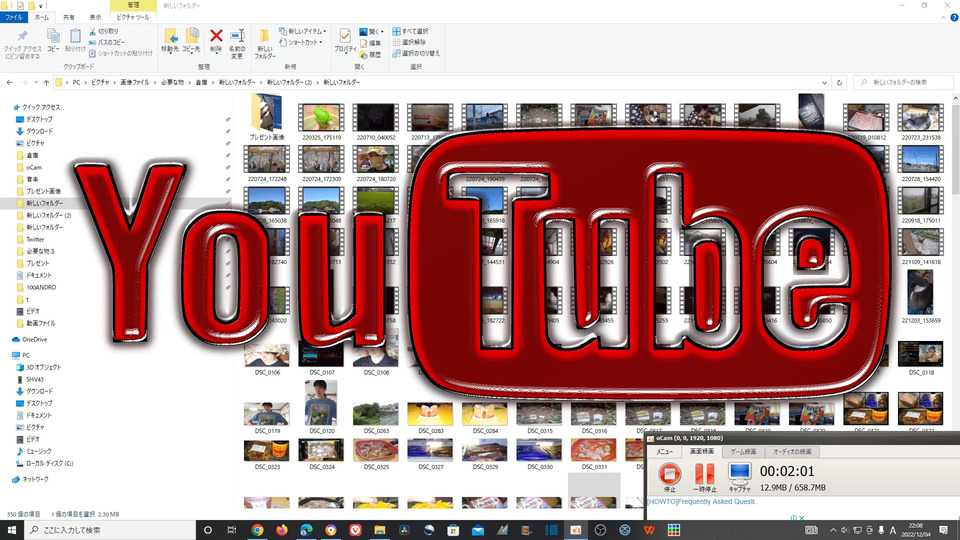960x540 pixels.
Task: Switch to oCam オーディオの録音 tab
Action: click(x=792, y=452)
